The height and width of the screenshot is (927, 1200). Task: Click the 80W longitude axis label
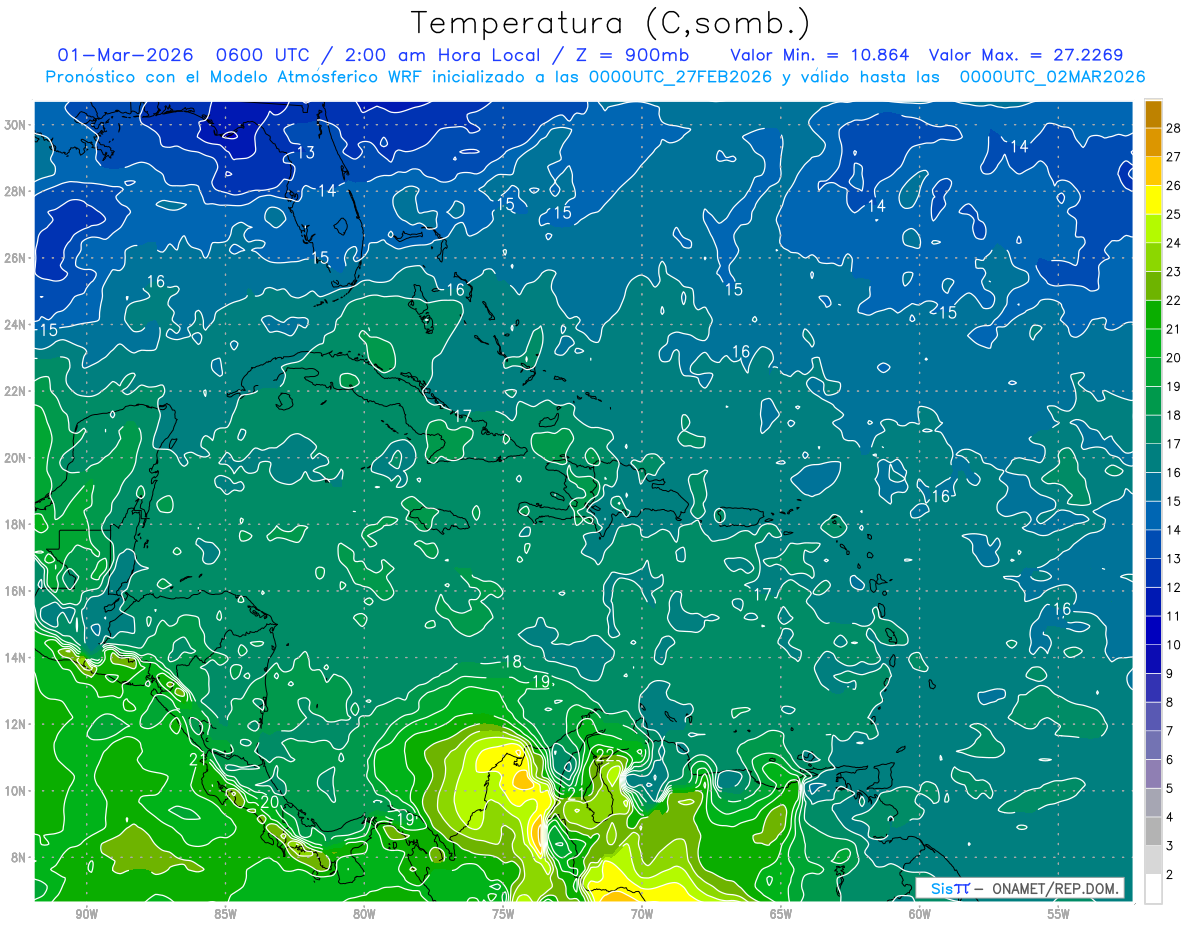(364, 914)
